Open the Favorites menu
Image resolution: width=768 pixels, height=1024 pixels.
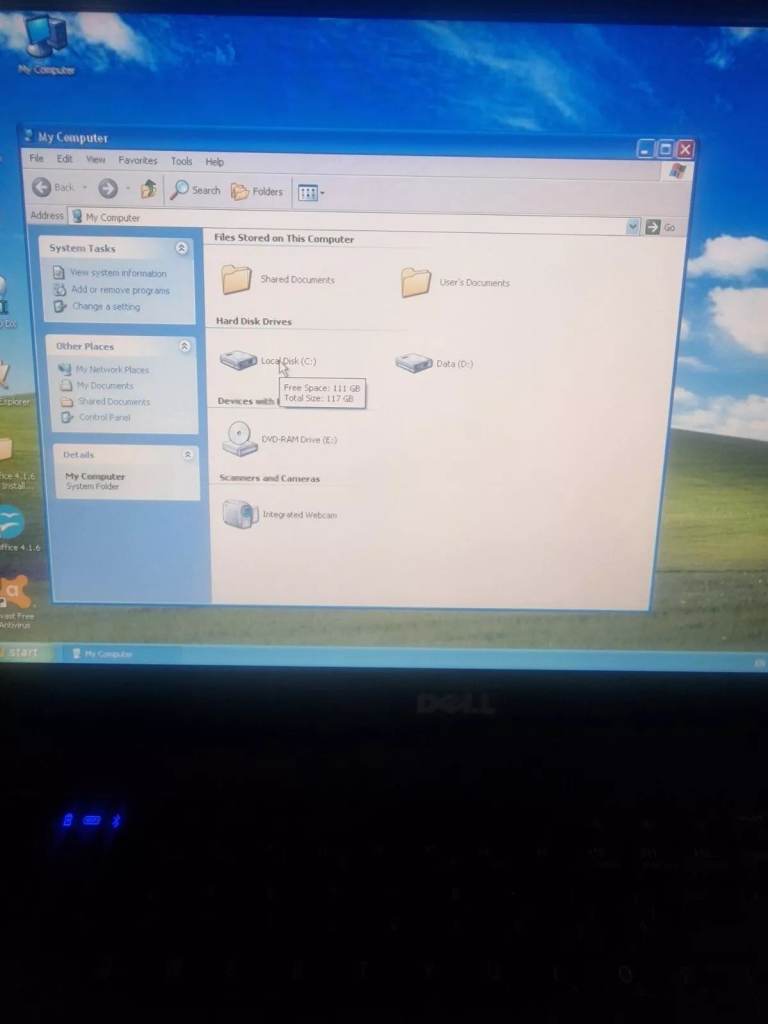137,160
